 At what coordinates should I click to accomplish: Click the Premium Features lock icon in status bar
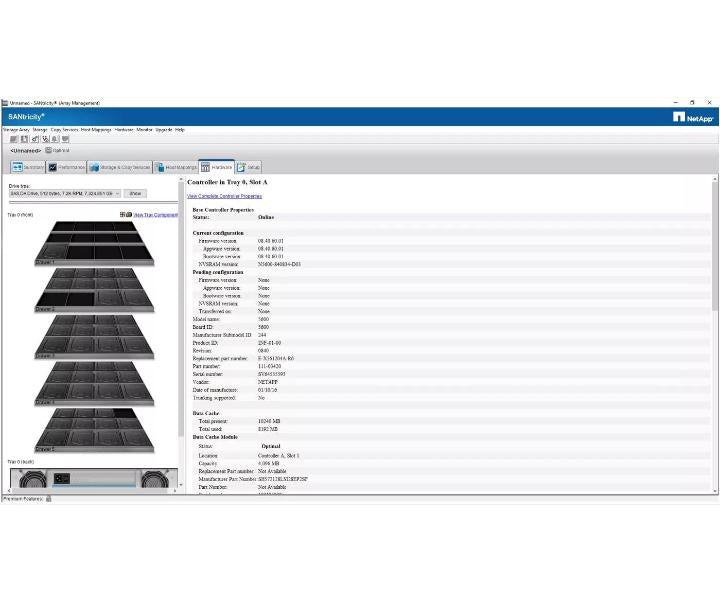tap(49, 499)
